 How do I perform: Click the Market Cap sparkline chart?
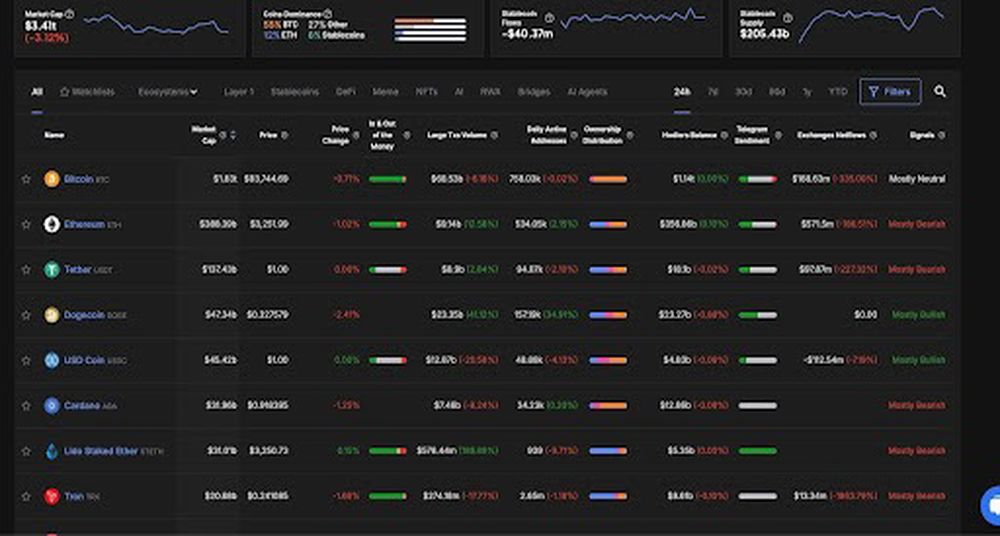point(156,24)
